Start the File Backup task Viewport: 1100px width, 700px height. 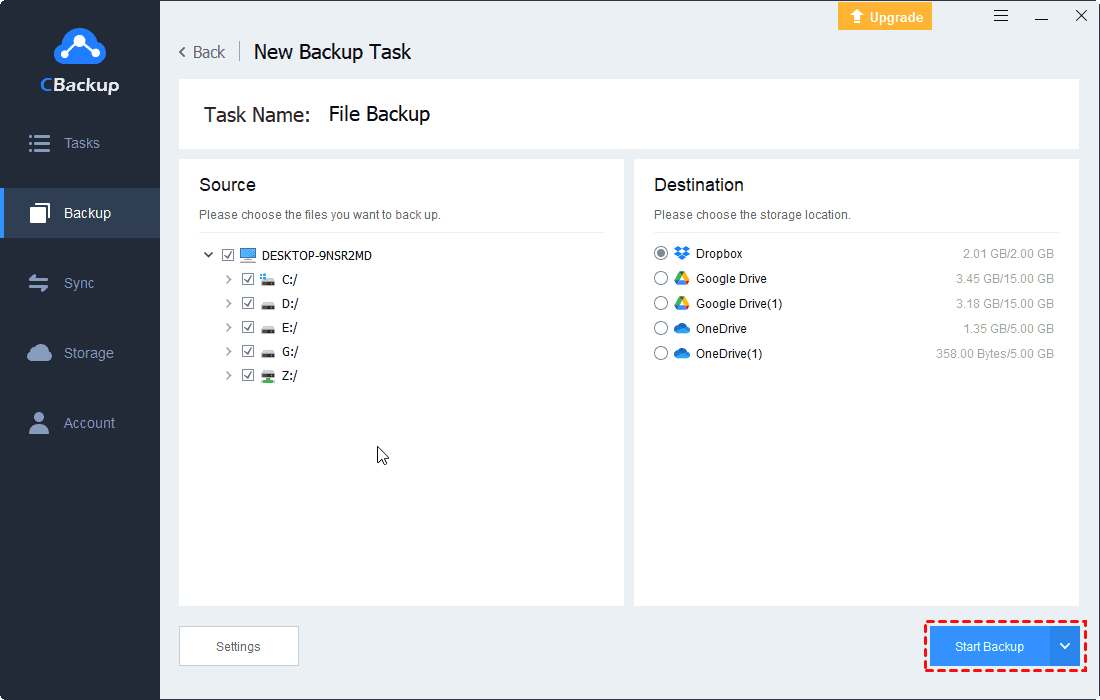click(x=989, y=646)
